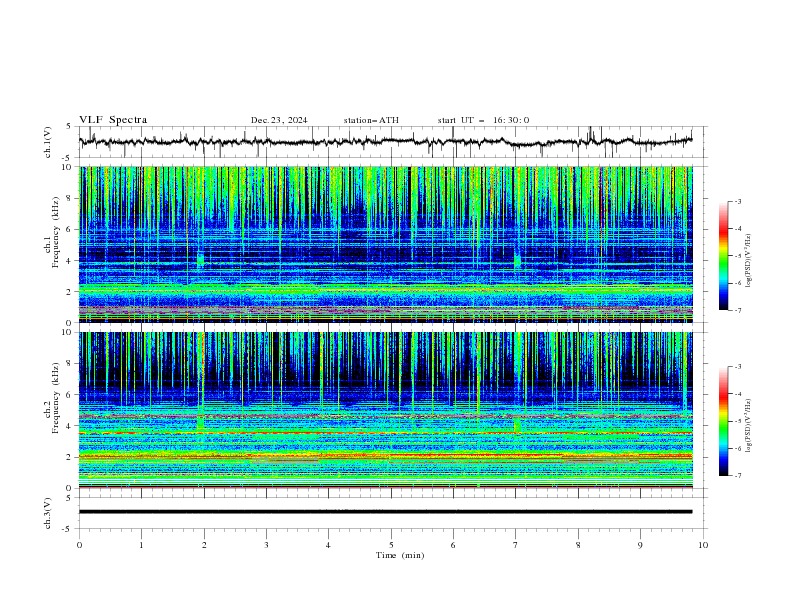
Task: Click time axis tick label '0'
Action: coord(79,545)
